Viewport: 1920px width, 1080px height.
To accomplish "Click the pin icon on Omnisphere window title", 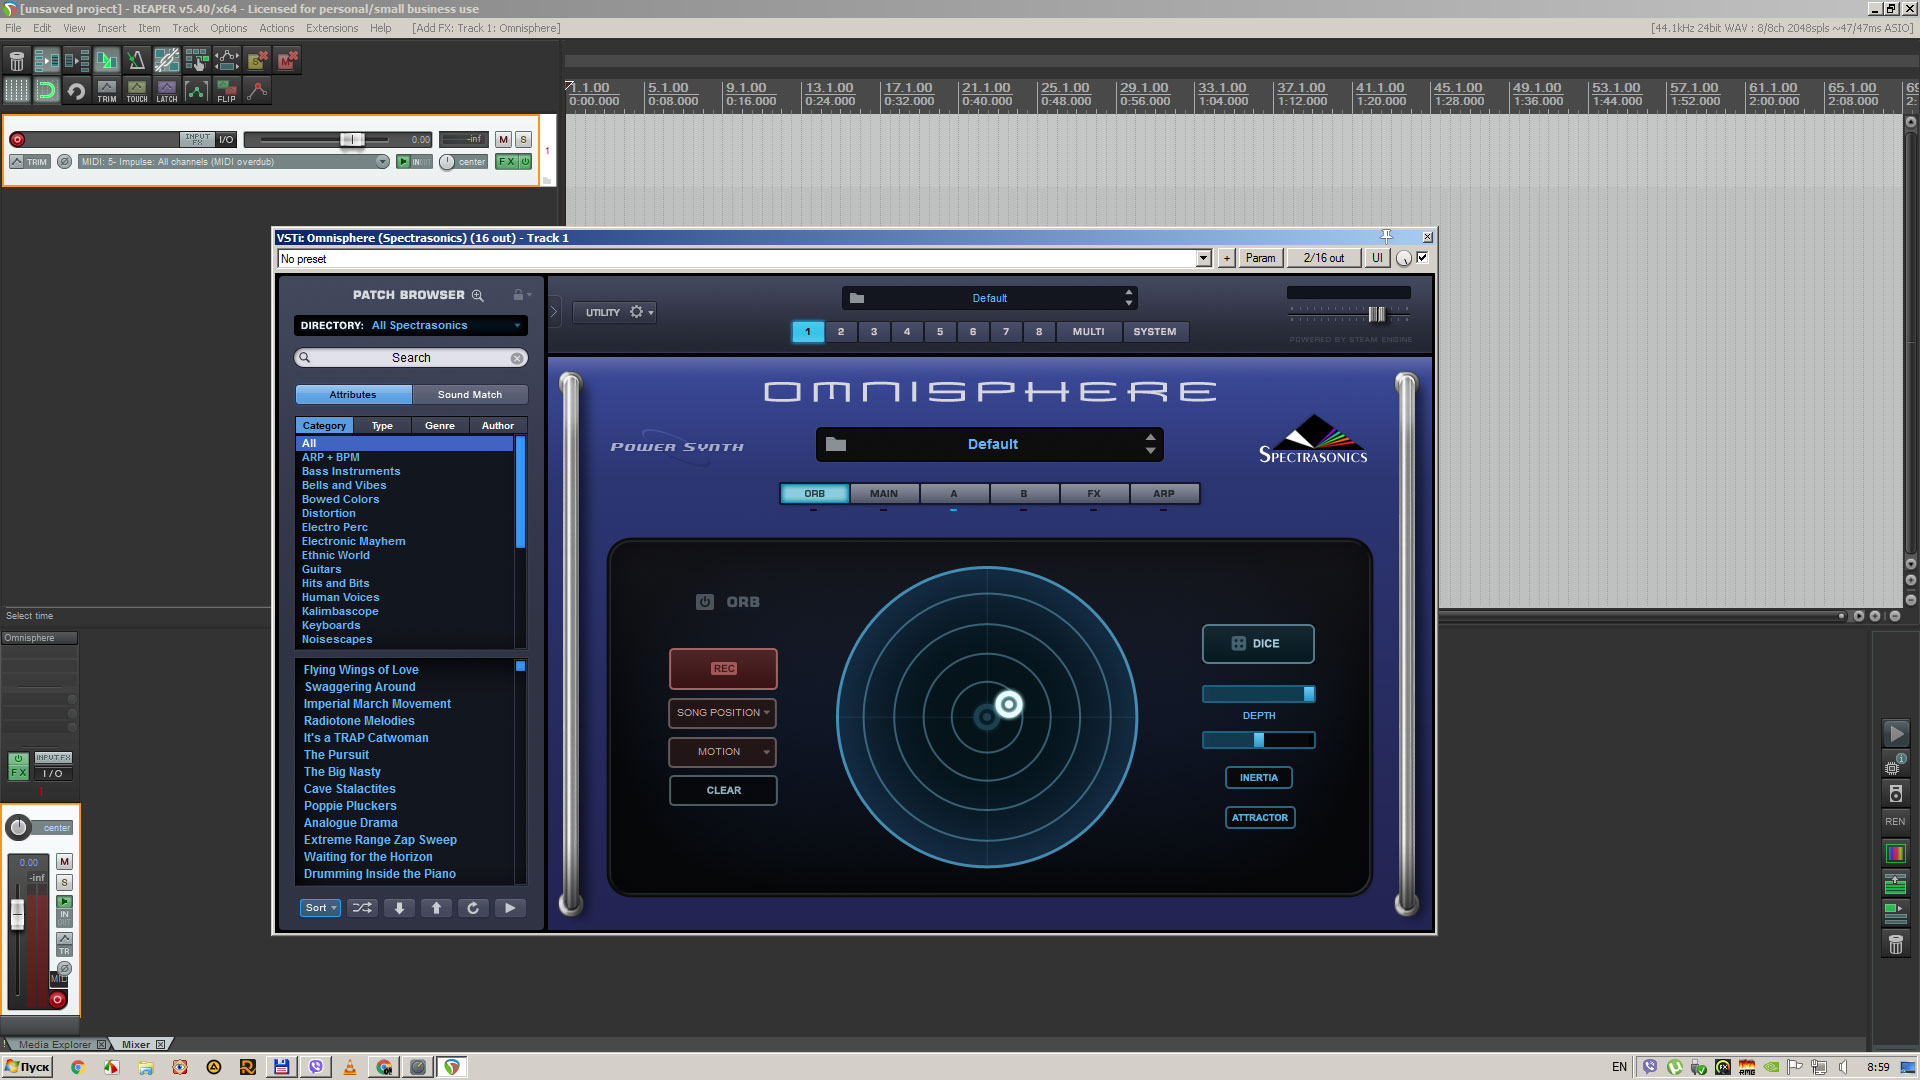I will [1386, 237].
